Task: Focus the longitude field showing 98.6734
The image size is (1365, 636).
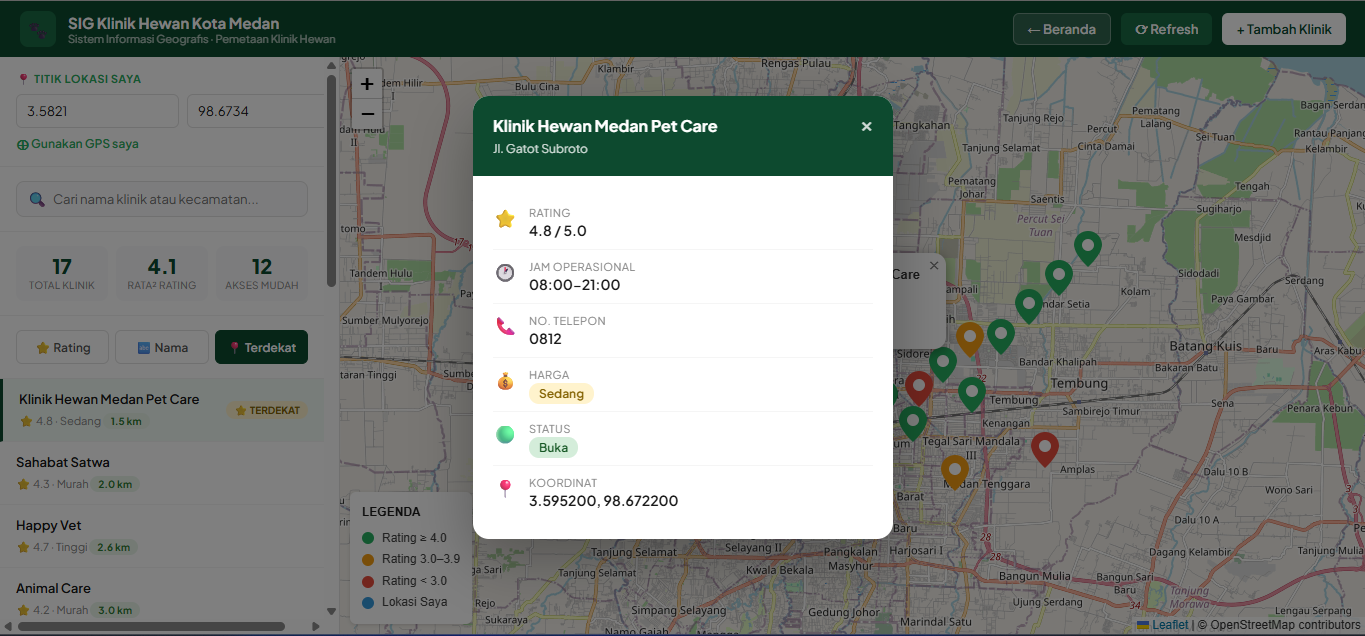Action: [x=256, y=111]
